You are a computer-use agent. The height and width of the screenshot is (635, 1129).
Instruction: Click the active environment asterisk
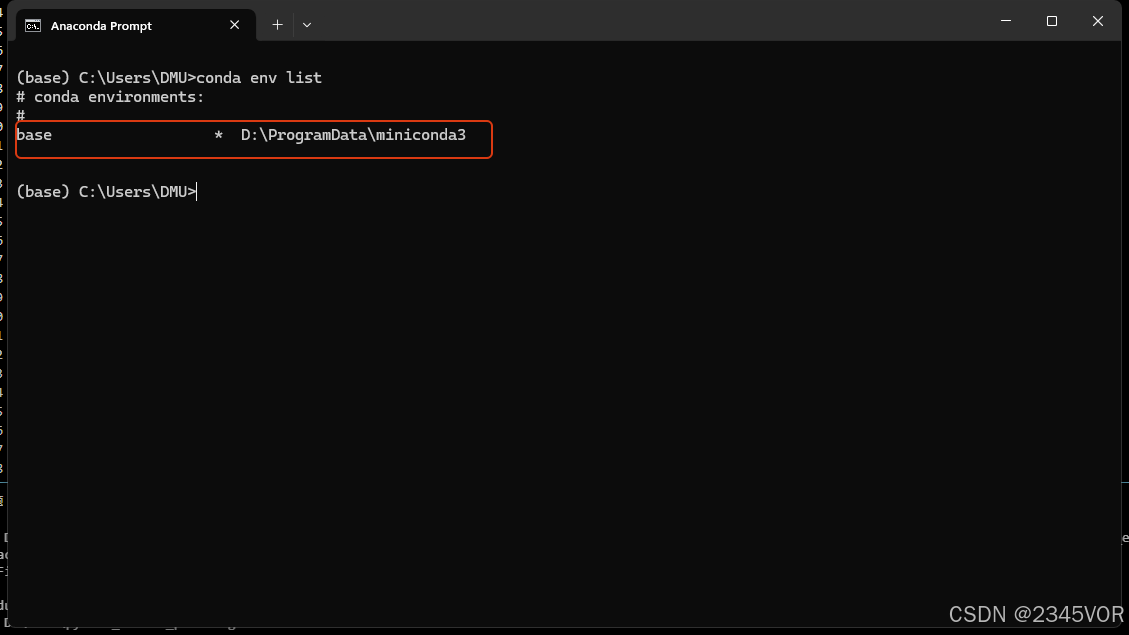218,135
